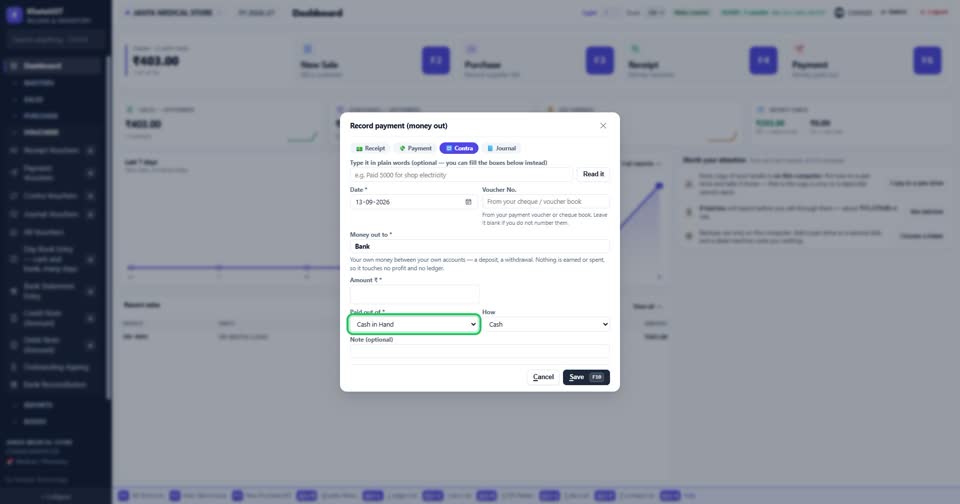
Task: Select the Contra voucher tab
Action: coord(459,148)
